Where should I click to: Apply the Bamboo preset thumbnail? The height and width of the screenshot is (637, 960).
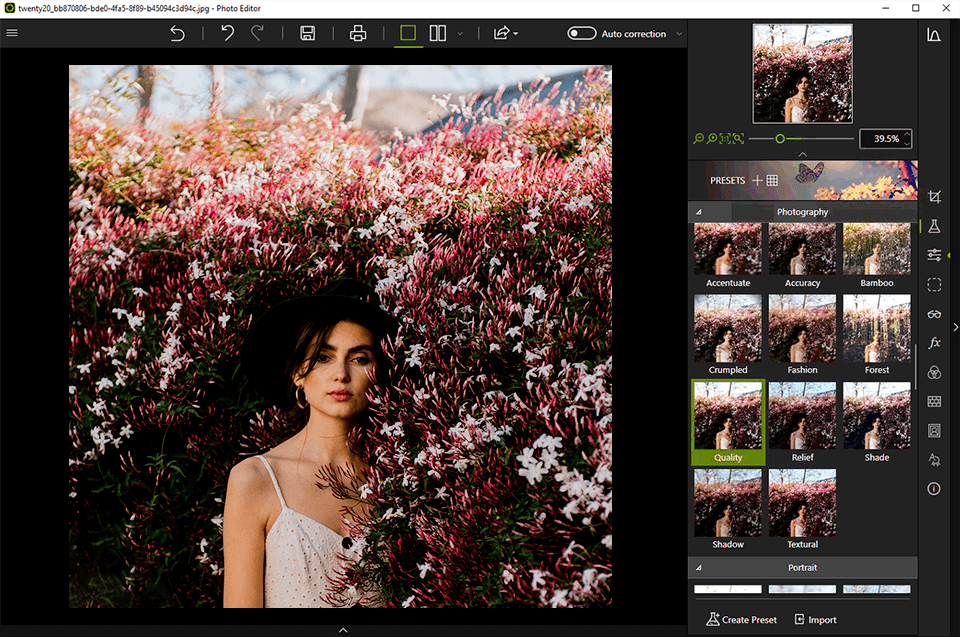(876, 250)
